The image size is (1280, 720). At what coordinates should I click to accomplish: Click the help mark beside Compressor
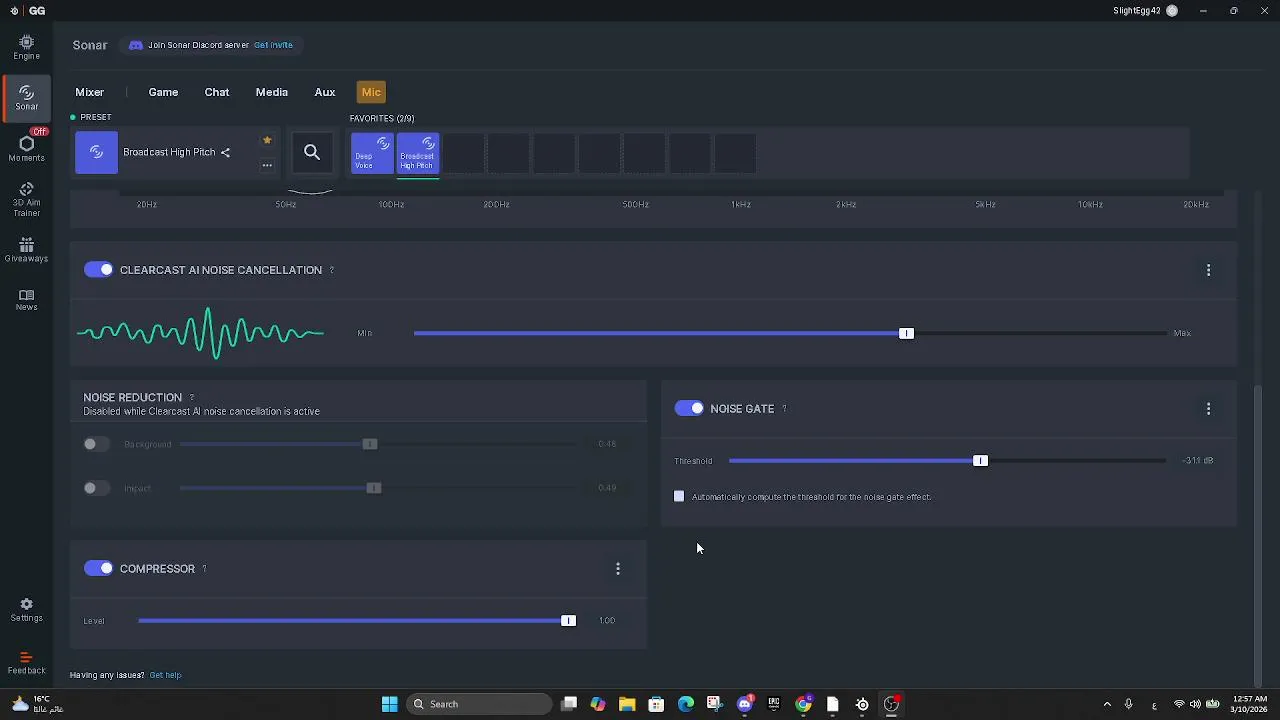[204, 568]
